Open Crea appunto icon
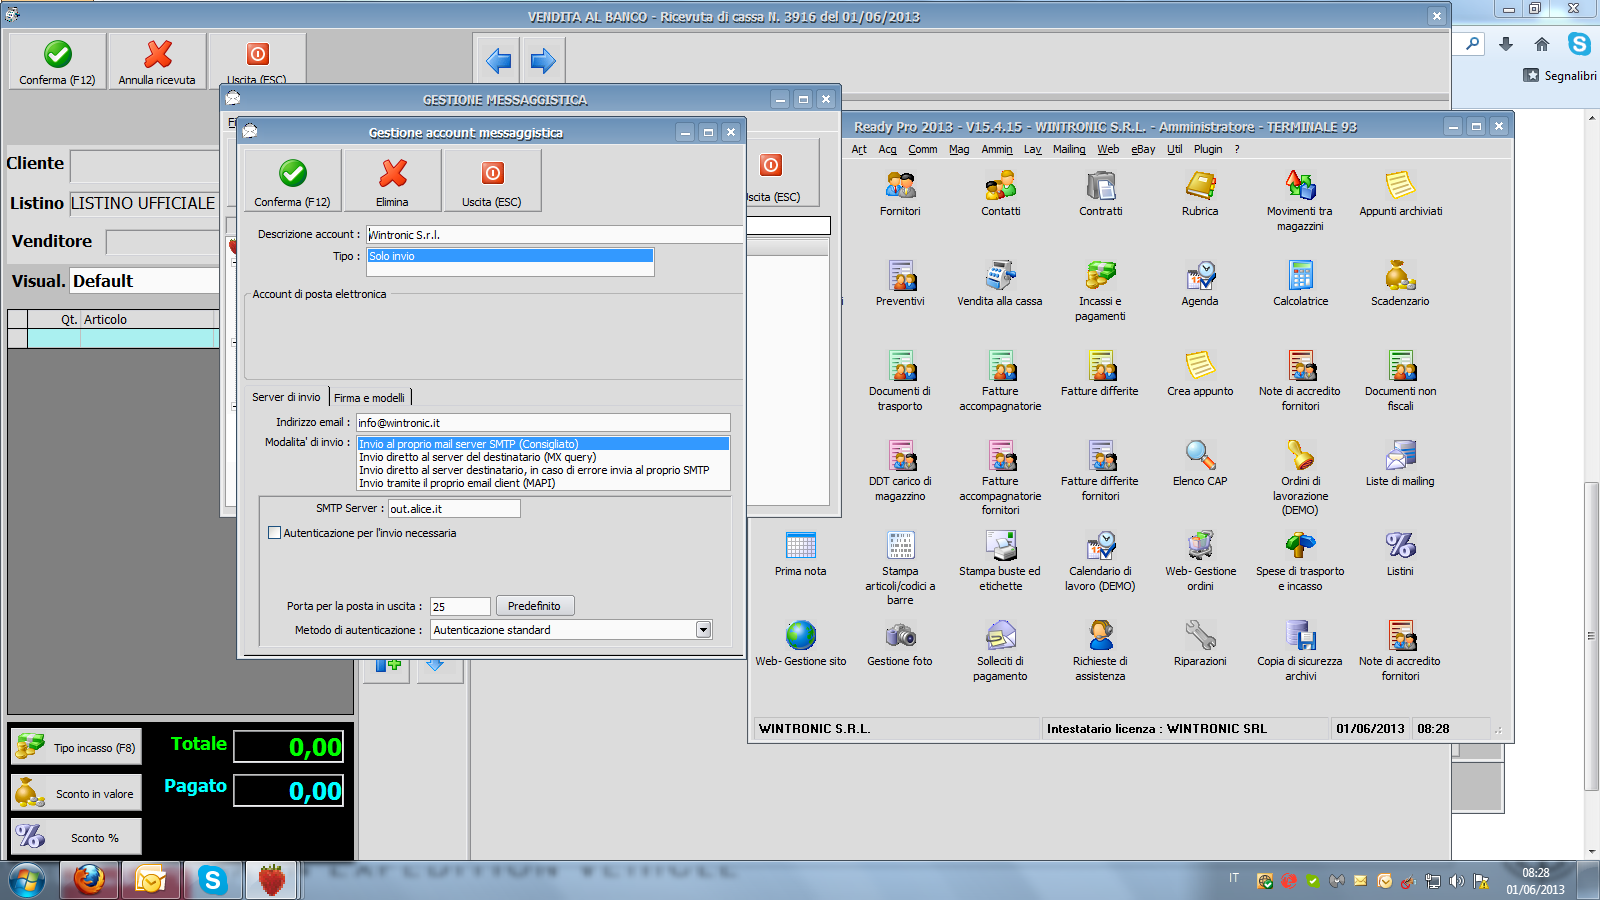Image resolution: width=1600 pixels, height=900 pixels. click(x=1200, y=374)
